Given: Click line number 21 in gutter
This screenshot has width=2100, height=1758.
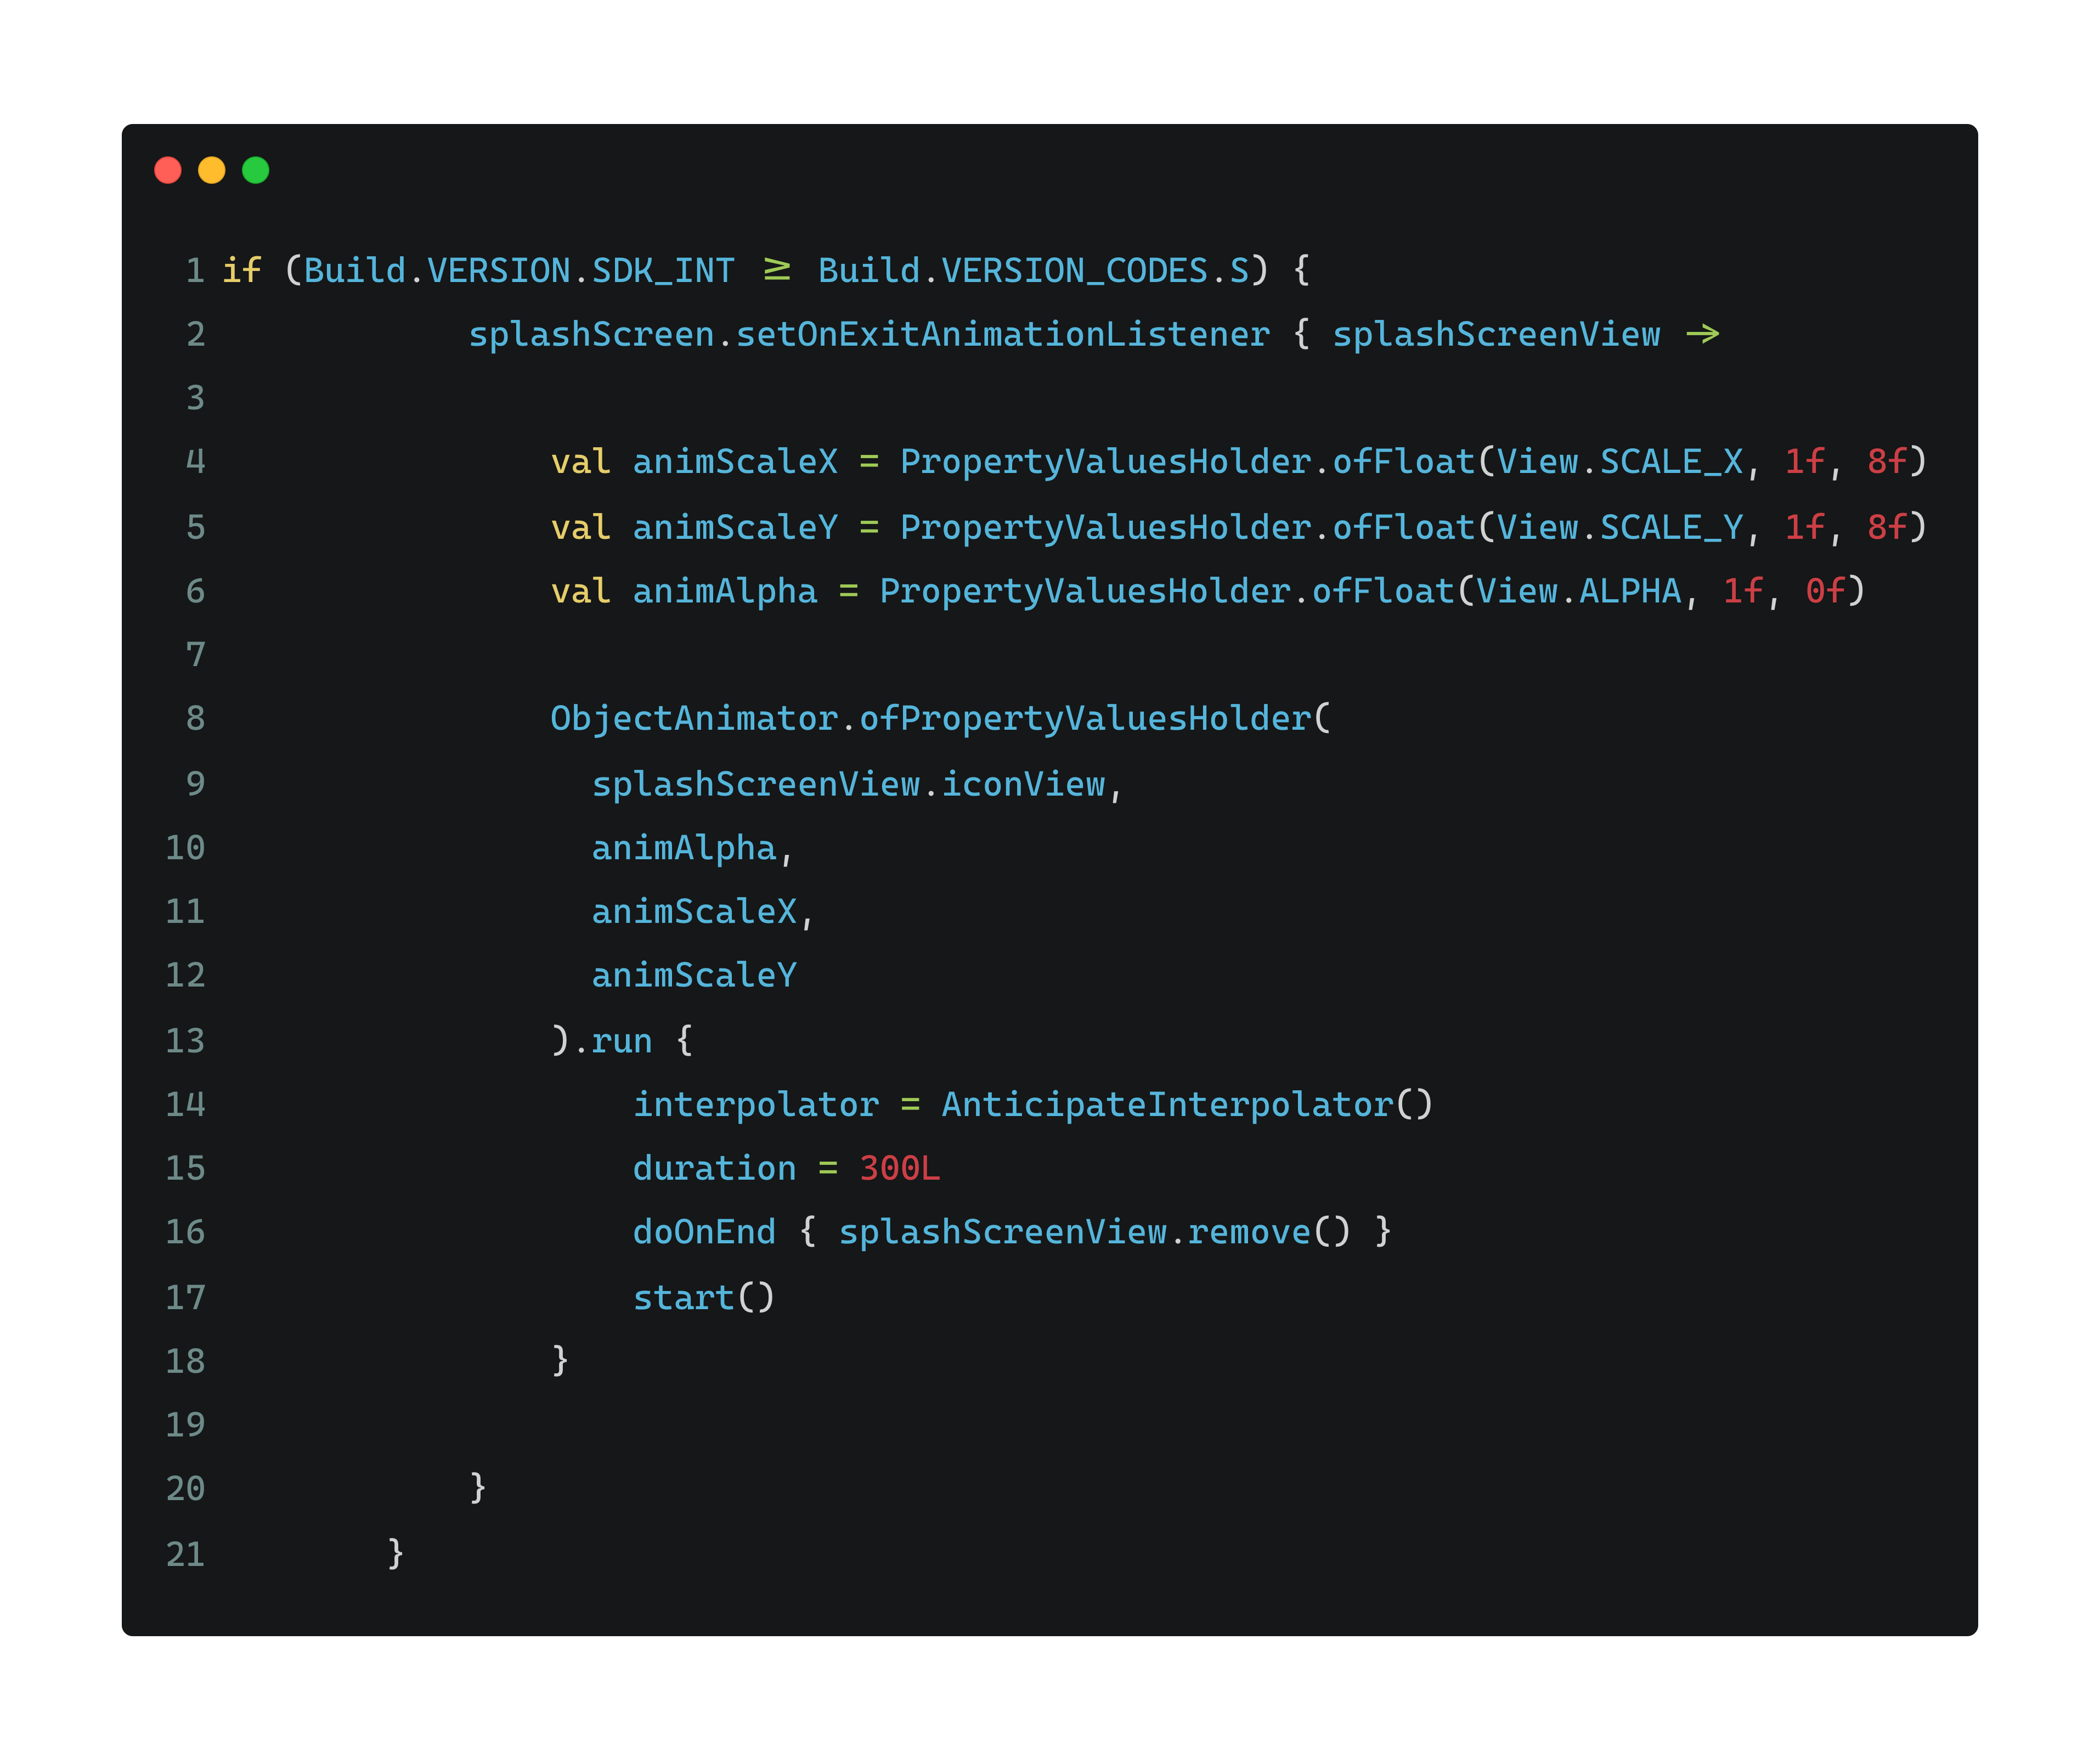Looking at the screenshot, I should [185, 1554].
